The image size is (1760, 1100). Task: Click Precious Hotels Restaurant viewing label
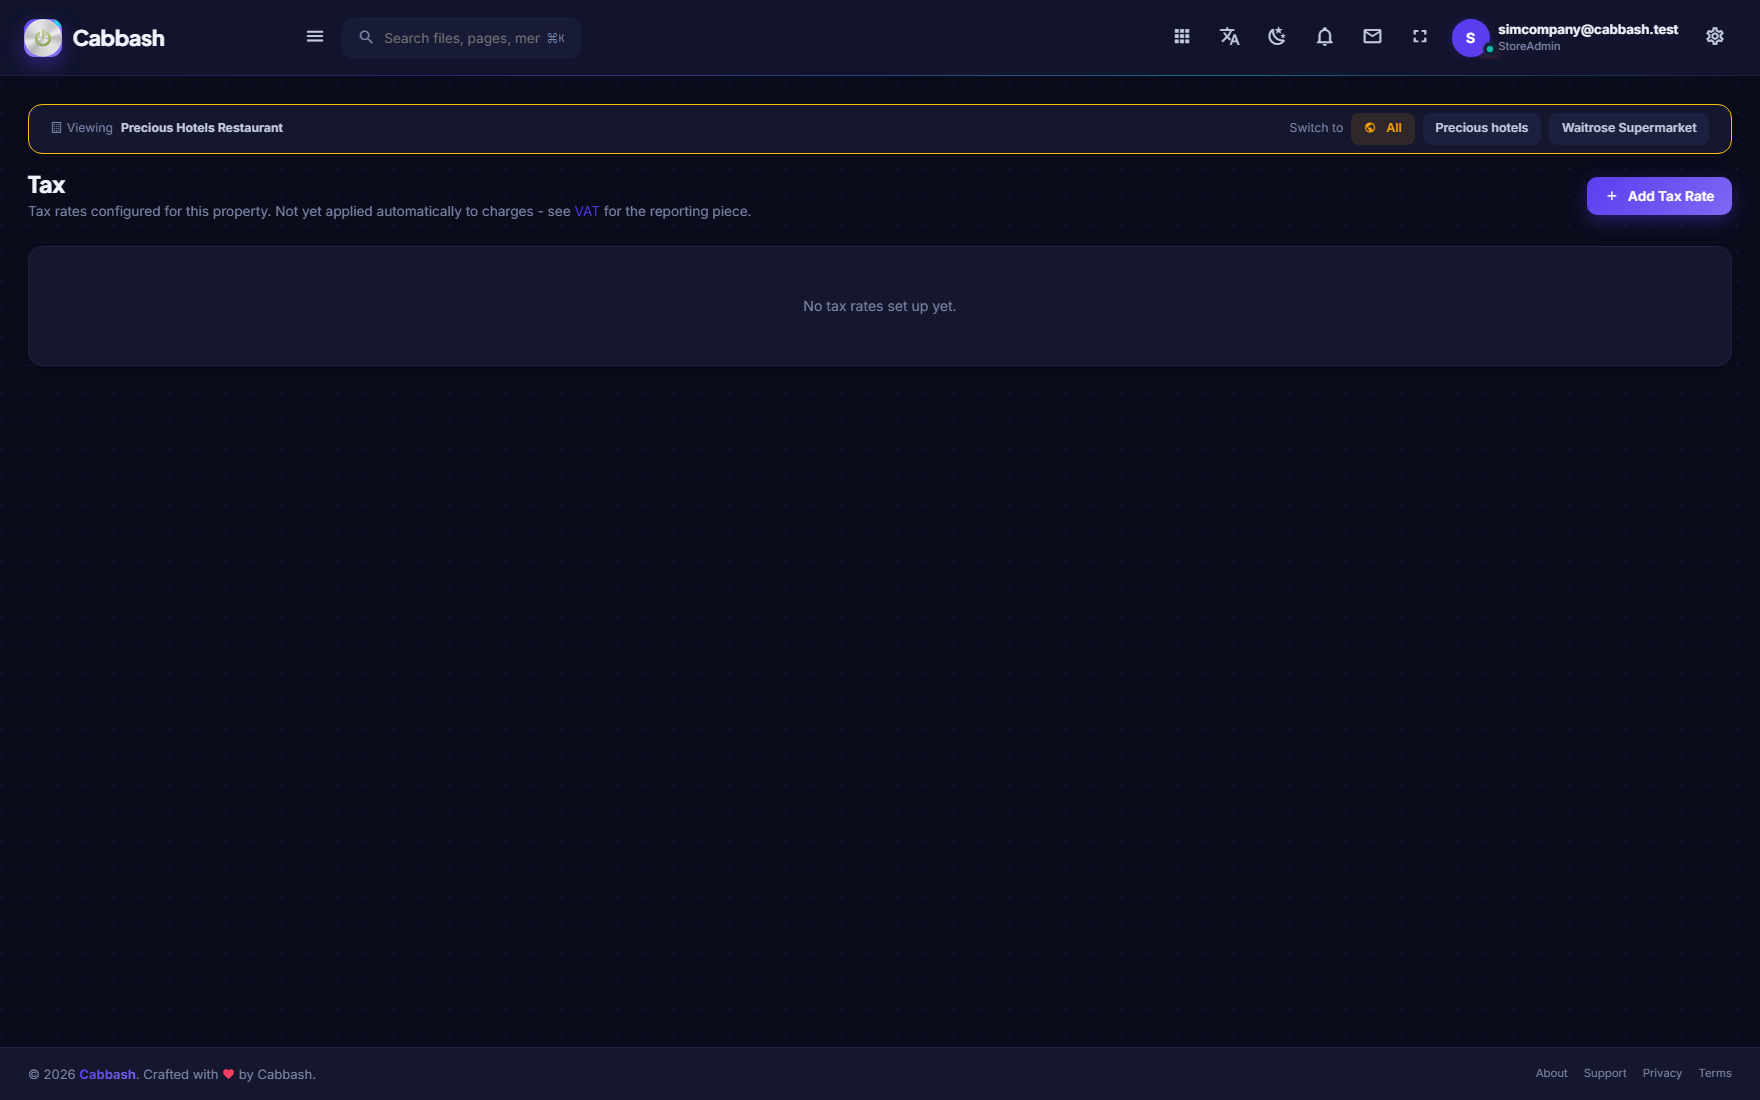[201, 128]
